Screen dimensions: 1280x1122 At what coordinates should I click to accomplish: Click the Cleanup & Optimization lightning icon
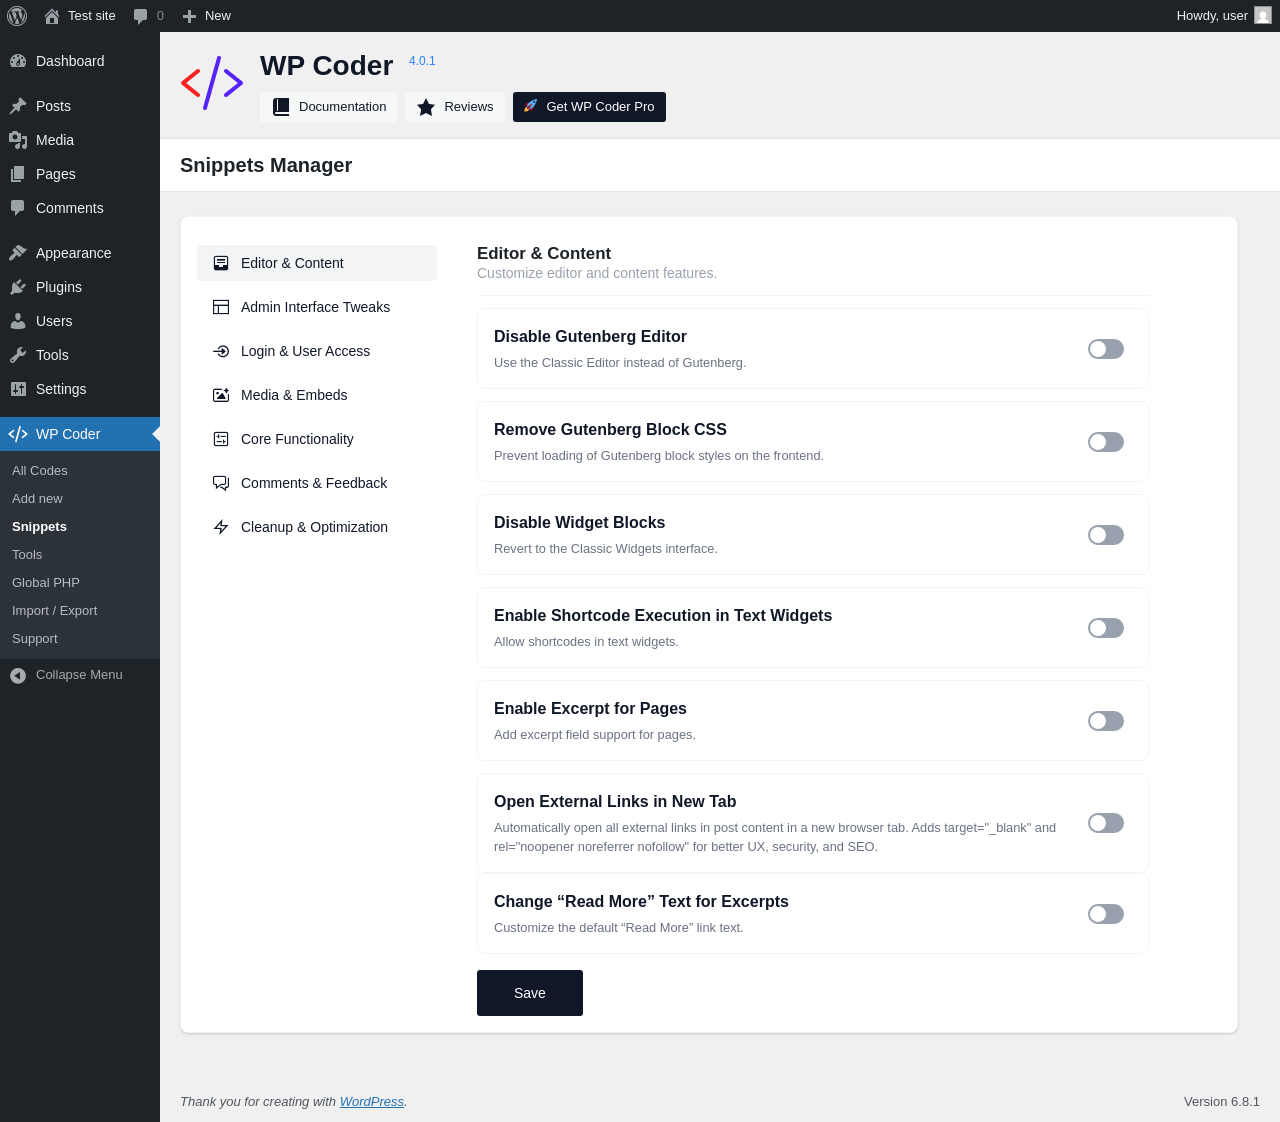tap(221, 527)
